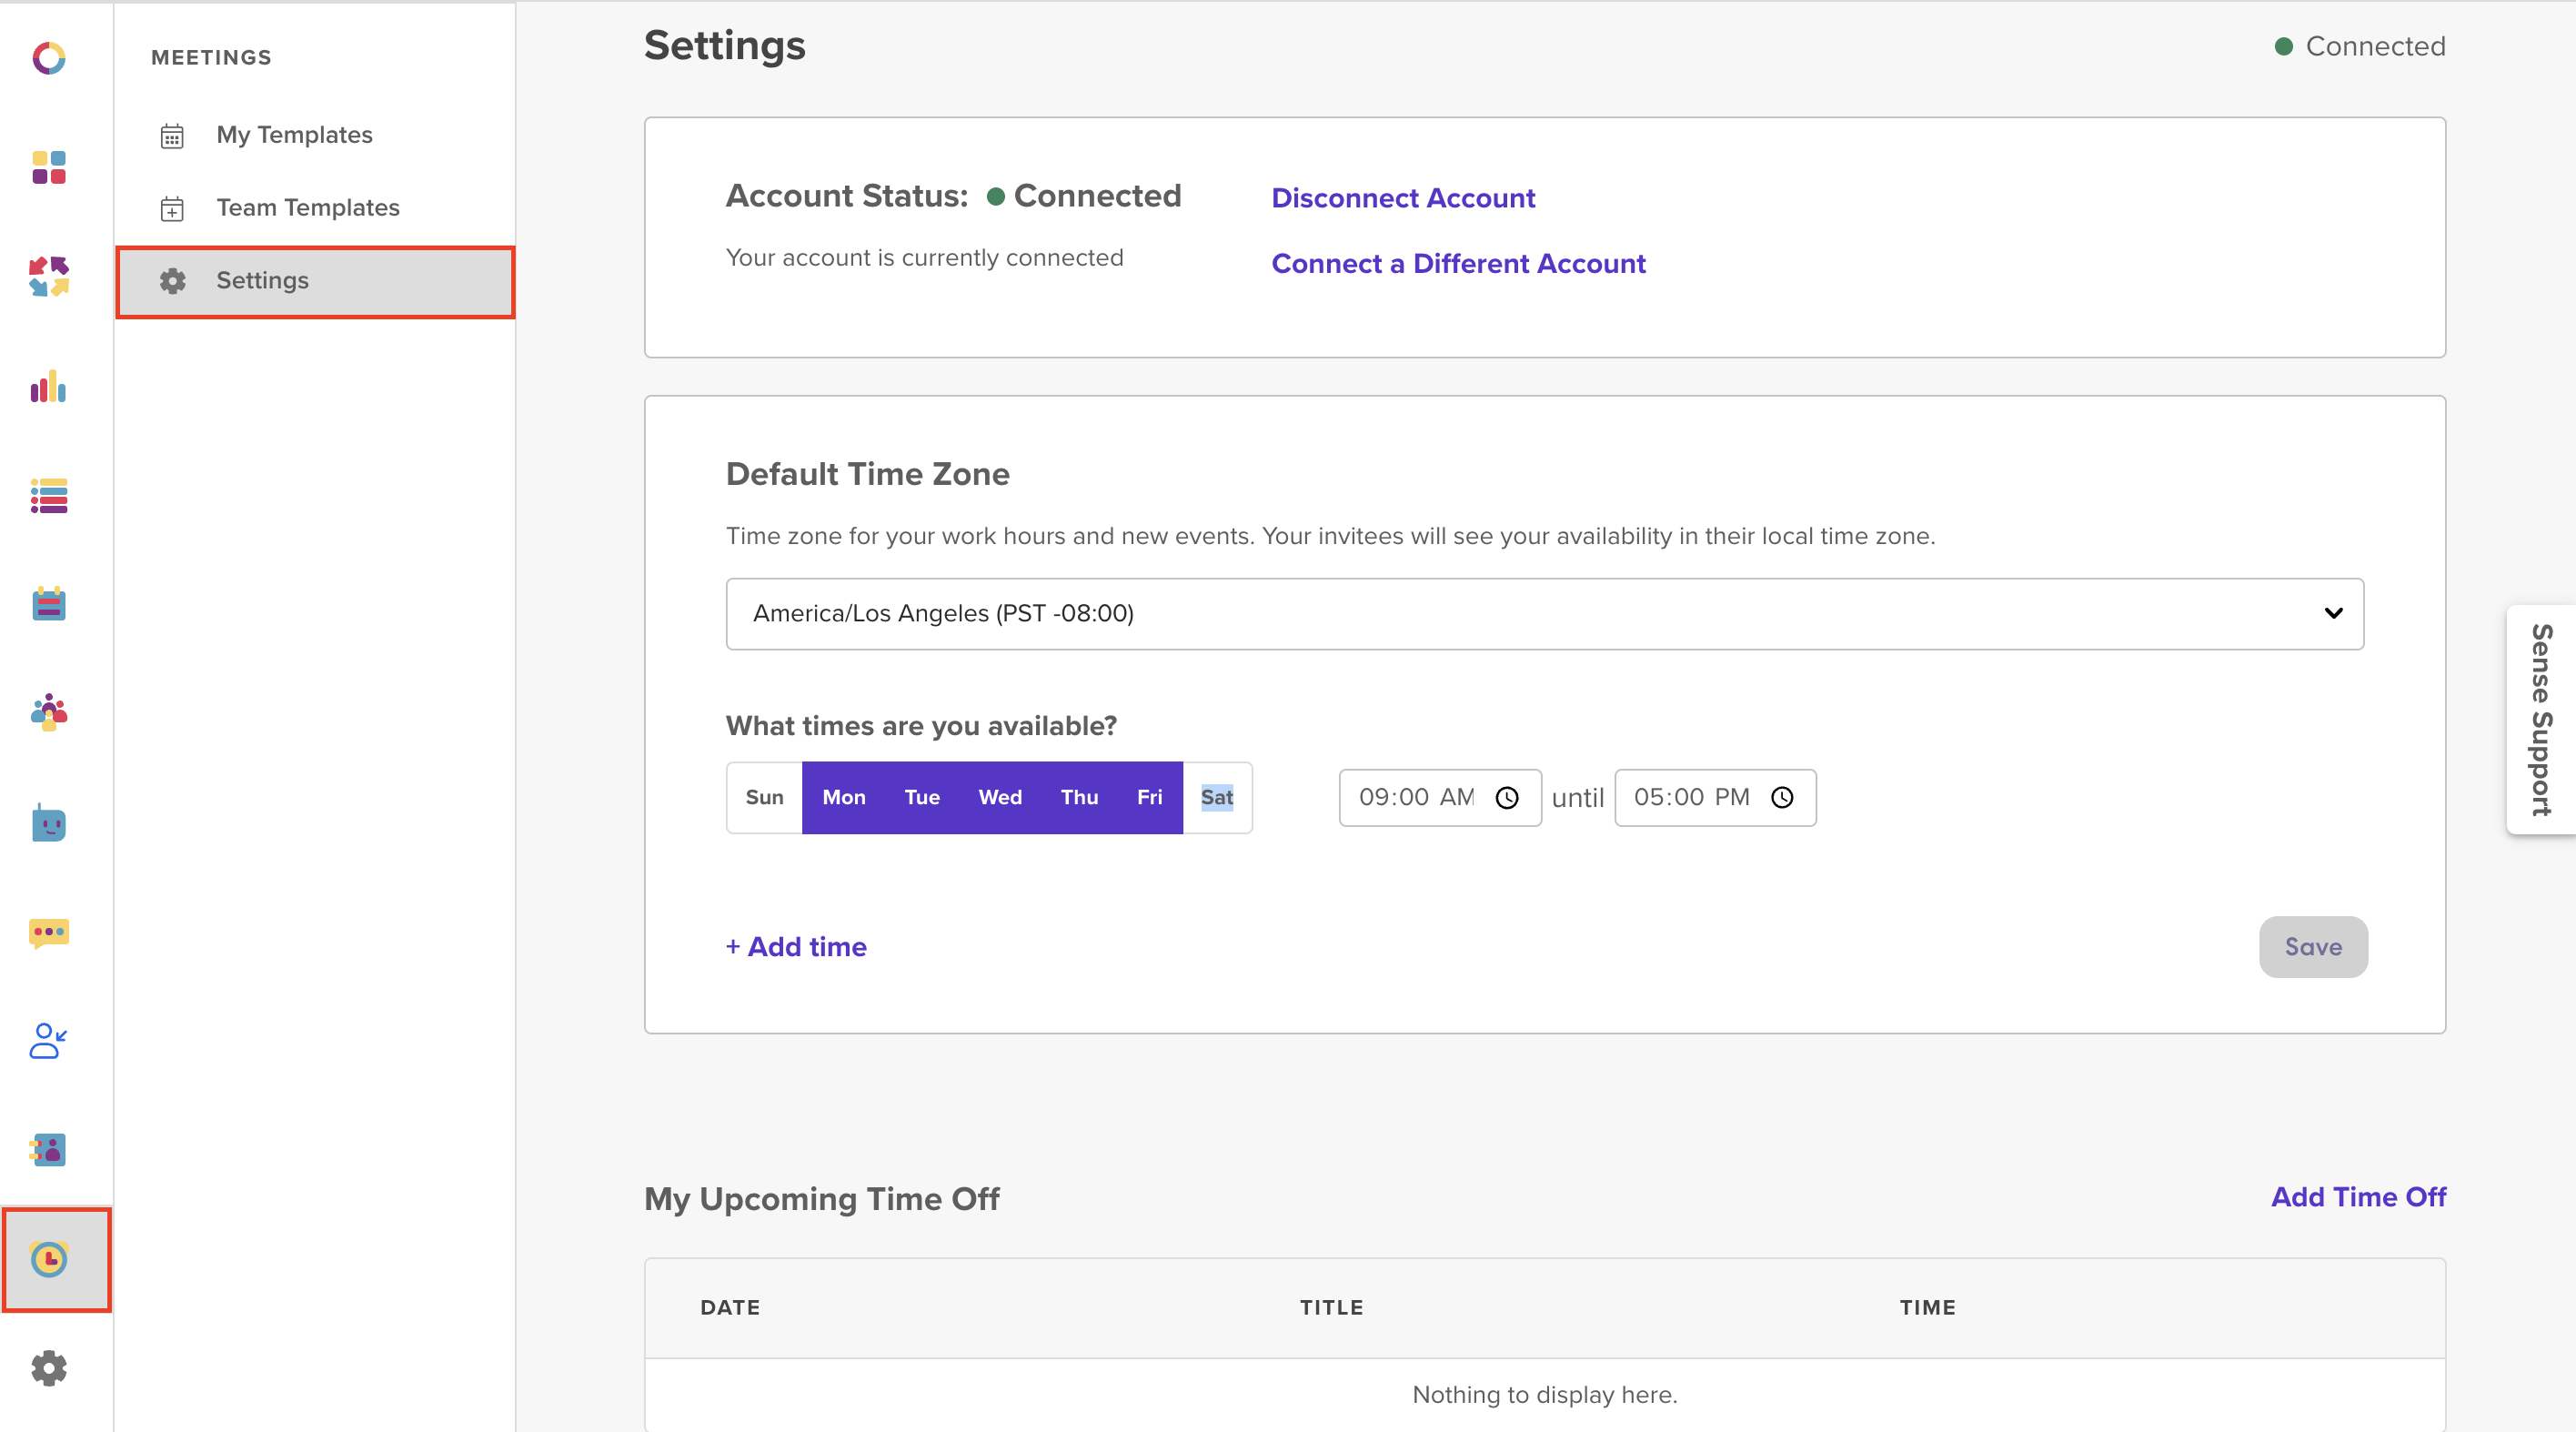Image resolution: width=2576 pixels, height=1432 pixels.
Task: Enable Sunday availability
Action: 764,797
